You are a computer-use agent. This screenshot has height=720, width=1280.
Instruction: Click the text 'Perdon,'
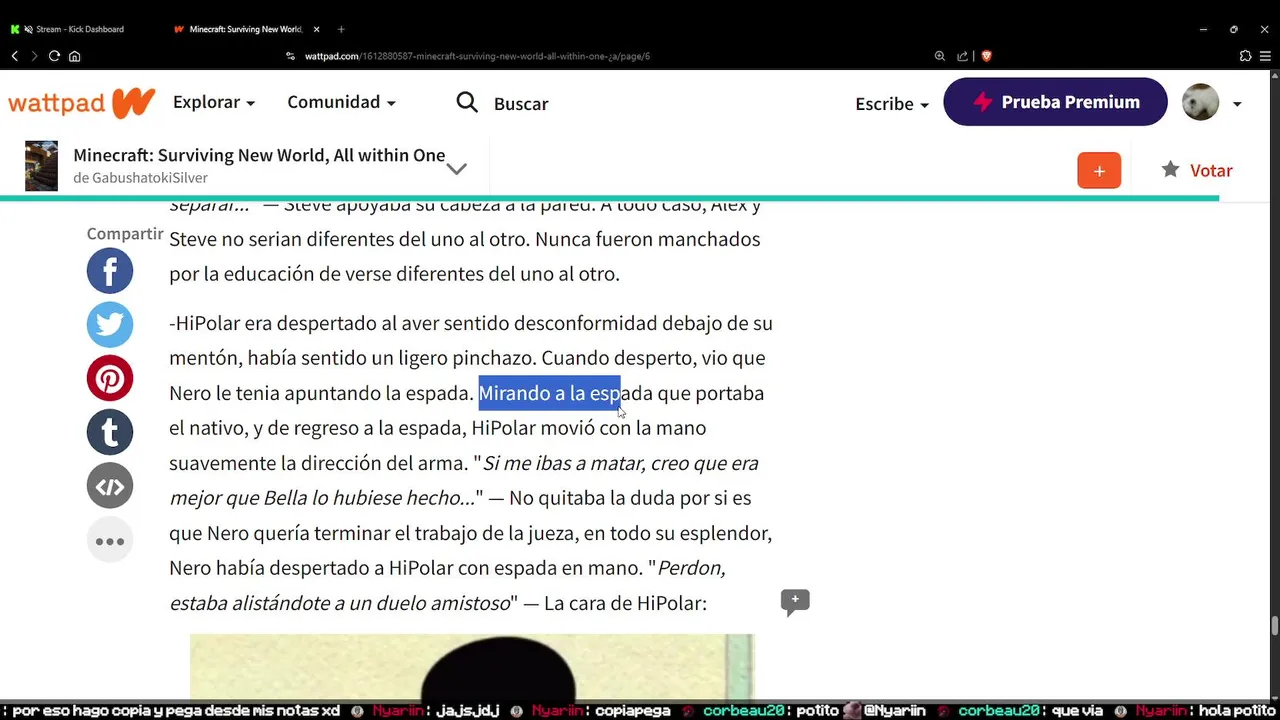[x=691, y=568]
